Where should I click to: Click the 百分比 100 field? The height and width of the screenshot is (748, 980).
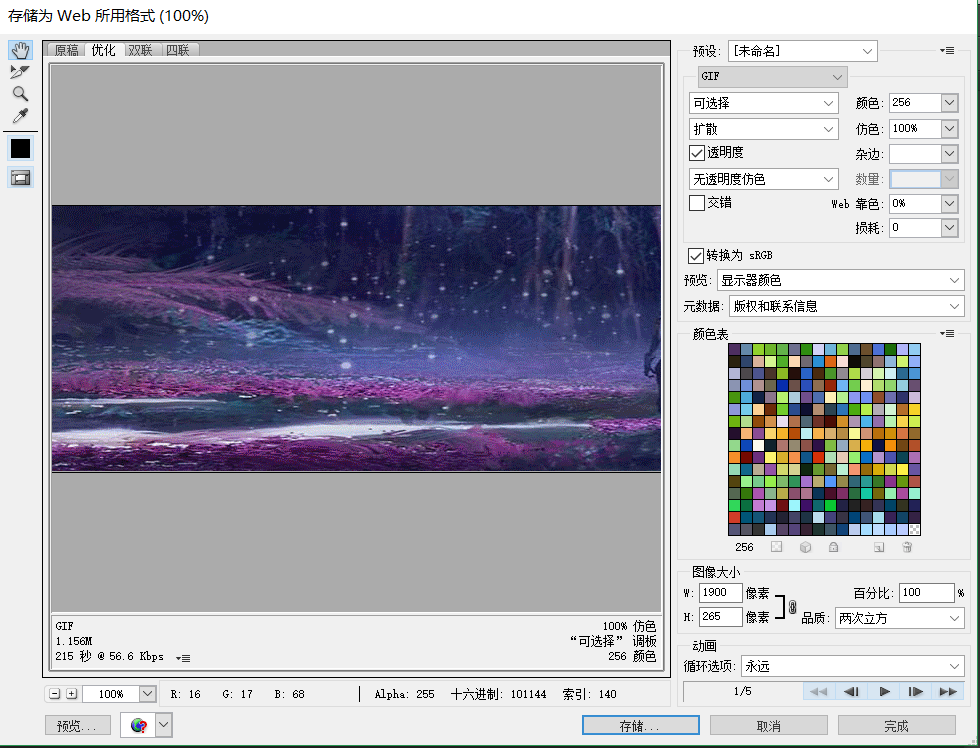(926, 592)
